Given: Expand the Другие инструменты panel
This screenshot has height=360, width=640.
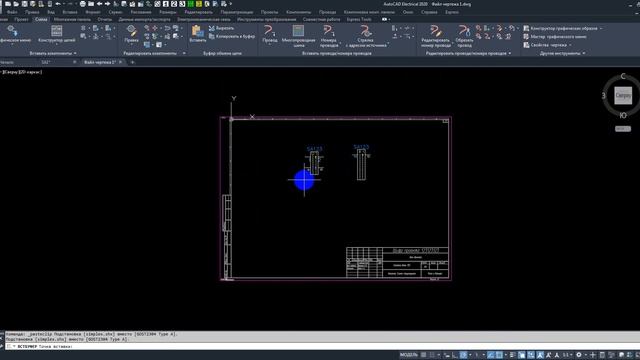Looking at the screenshot, I should [x=562, y=53].
